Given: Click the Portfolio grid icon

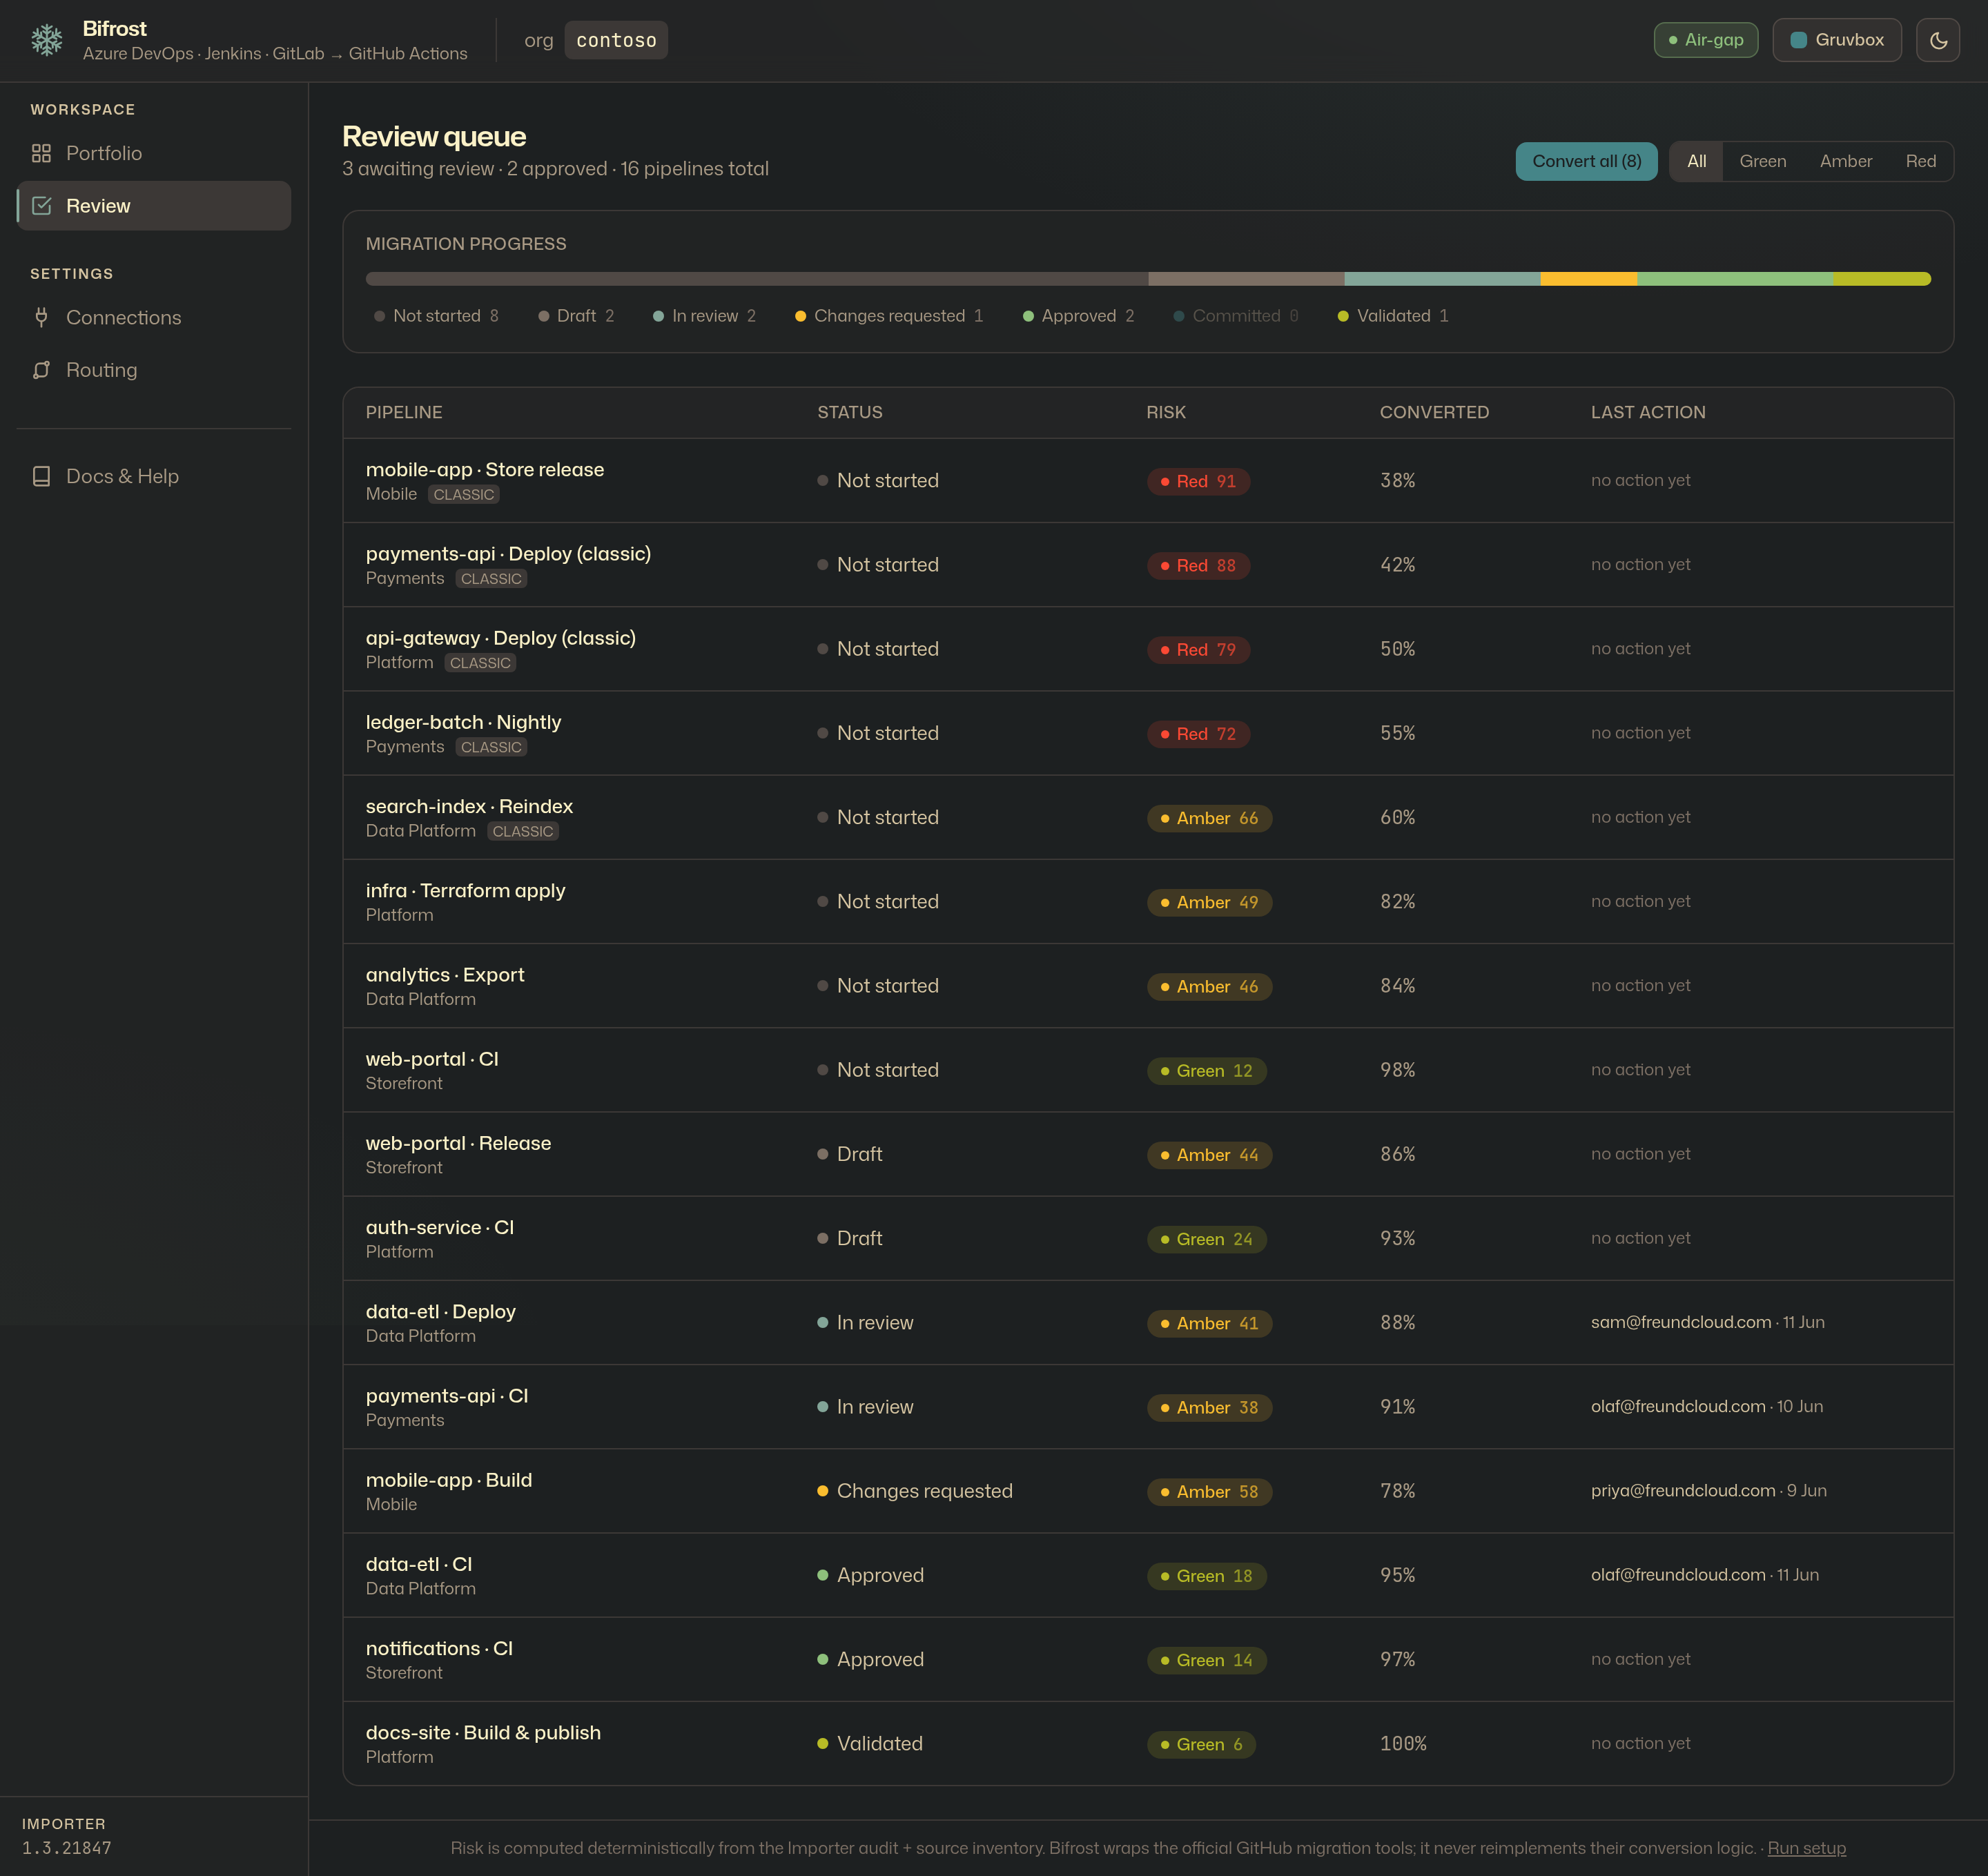Looking at the screenshot, I should [x=41, y=153].
